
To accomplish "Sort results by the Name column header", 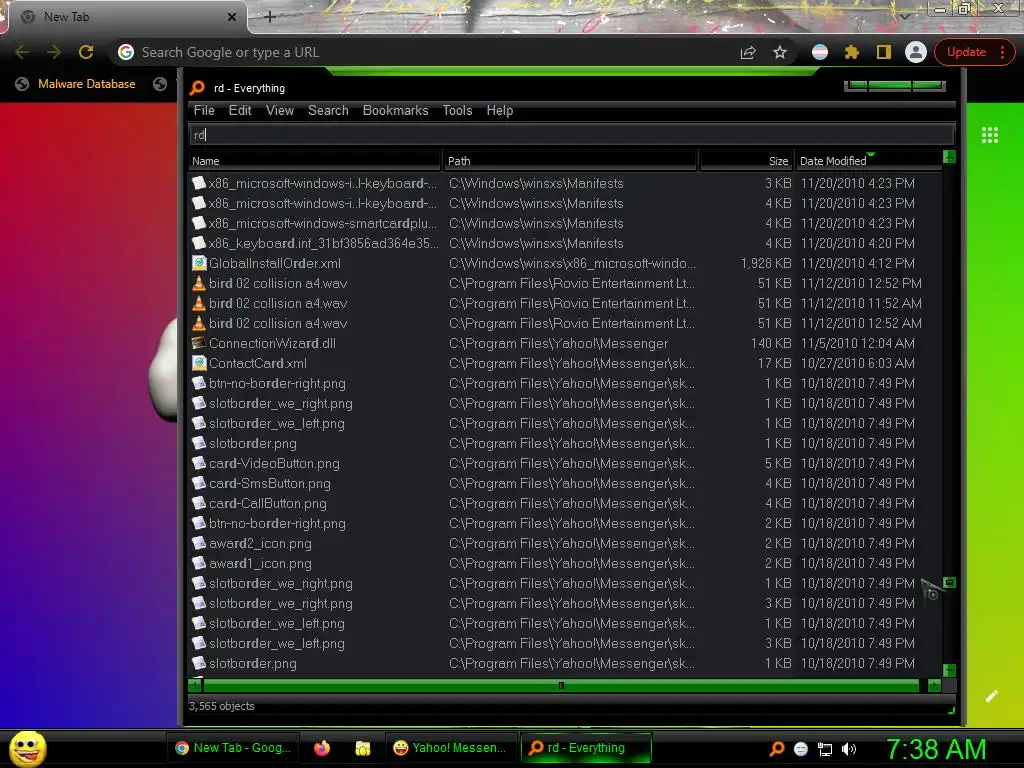I will tap(315, 161).
